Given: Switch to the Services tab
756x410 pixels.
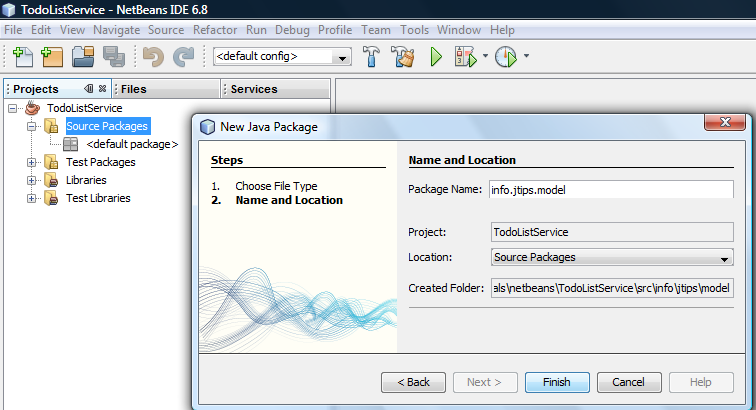Looking at the screenshot, I should coord(275,89).
